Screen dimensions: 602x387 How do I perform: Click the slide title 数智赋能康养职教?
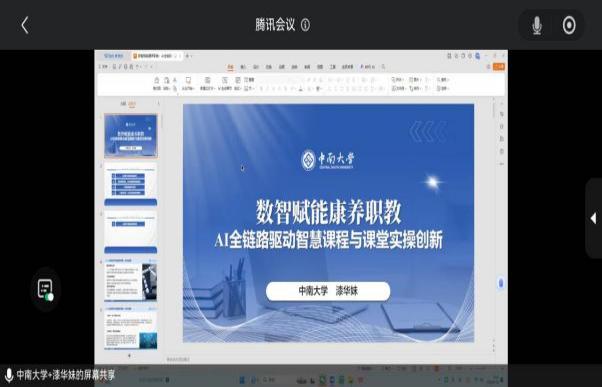329,212
